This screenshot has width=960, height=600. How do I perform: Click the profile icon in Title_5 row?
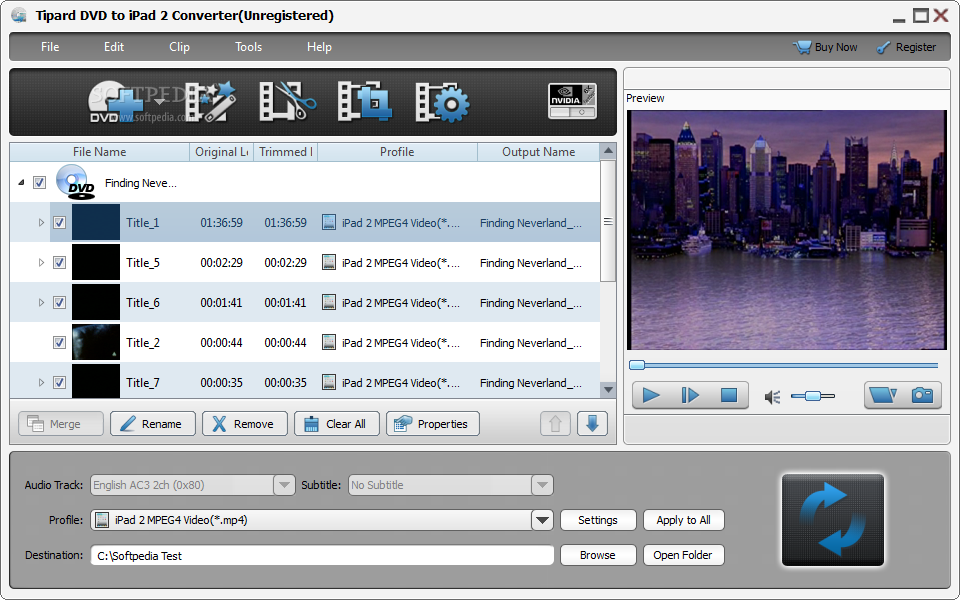329,263
